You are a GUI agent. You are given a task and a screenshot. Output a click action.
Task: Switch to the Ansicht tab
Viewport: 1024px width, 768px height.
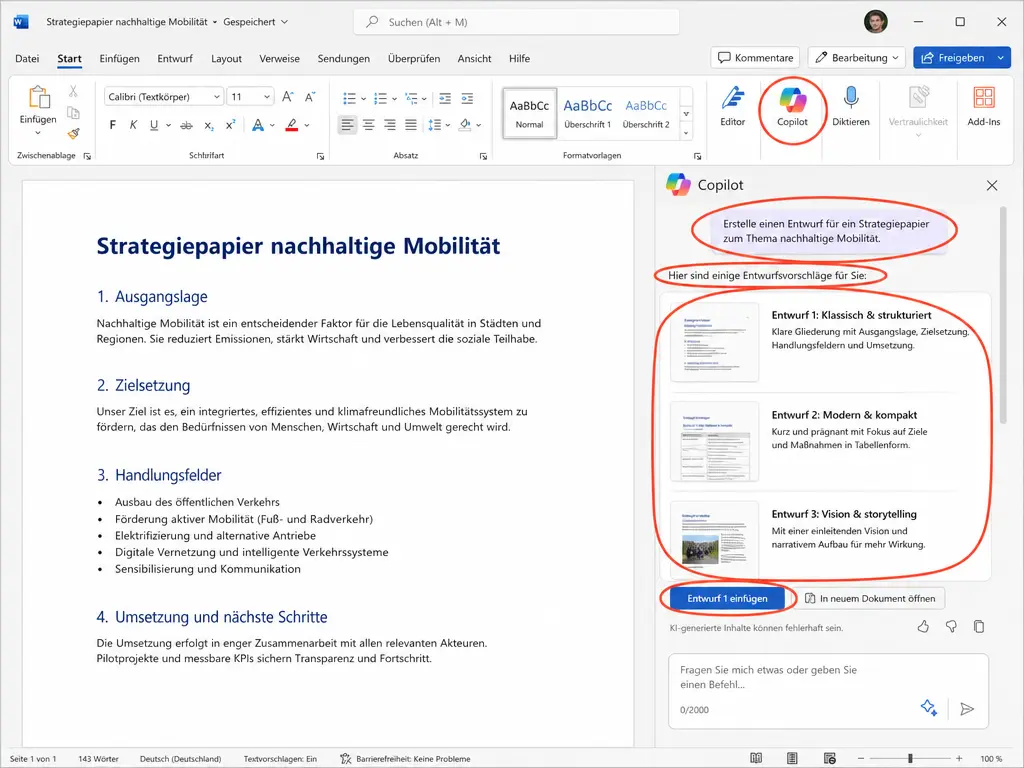(x=474, y=58)
